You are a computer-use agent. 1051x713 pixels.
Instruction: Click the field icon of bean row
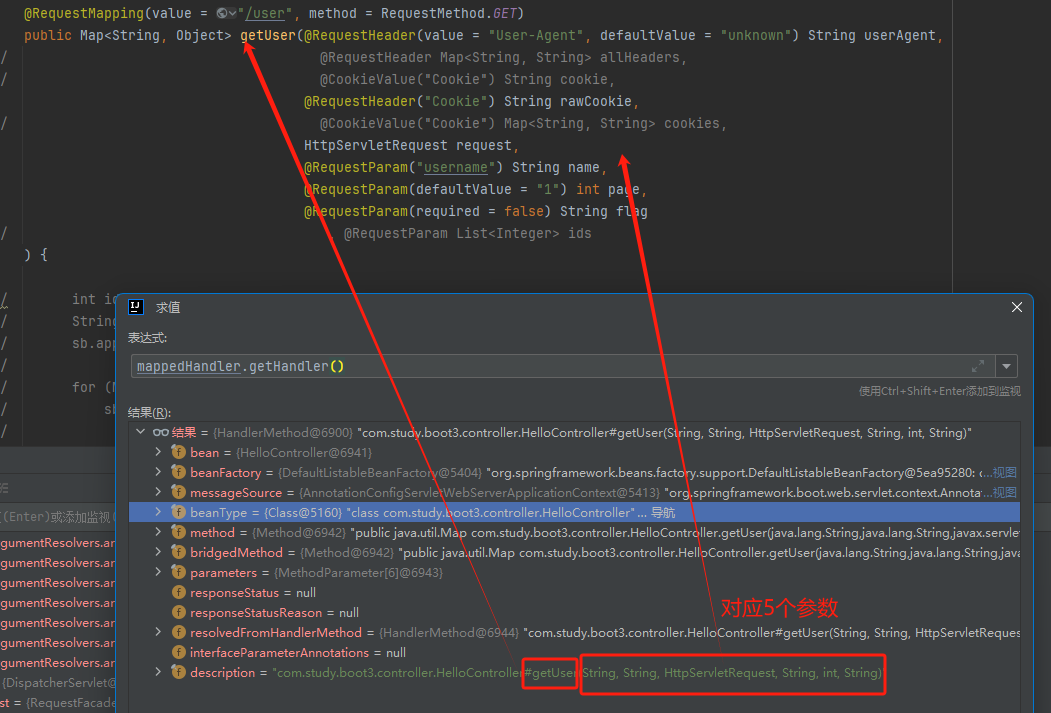pos(178,452)
